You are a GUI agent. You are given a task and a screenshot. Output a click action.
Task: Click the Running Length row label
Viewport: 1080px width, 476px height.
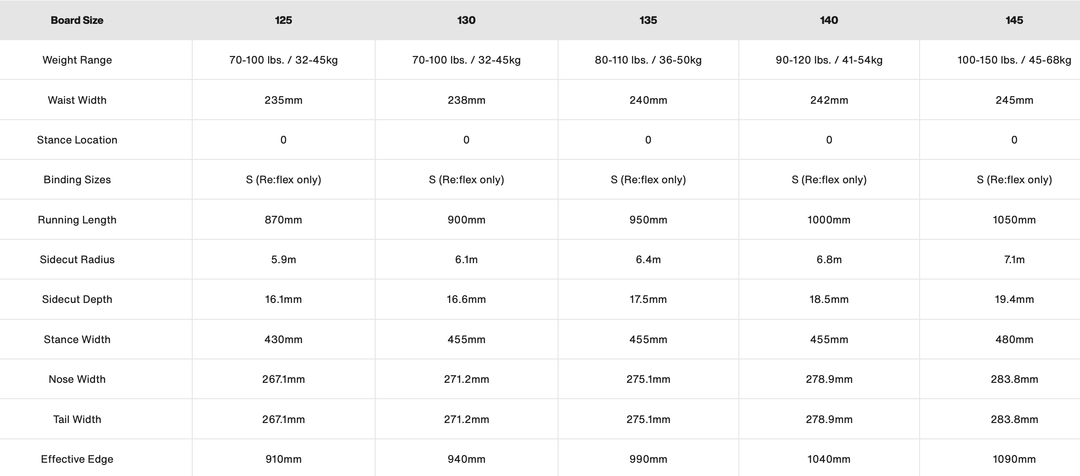click(77, 220)
